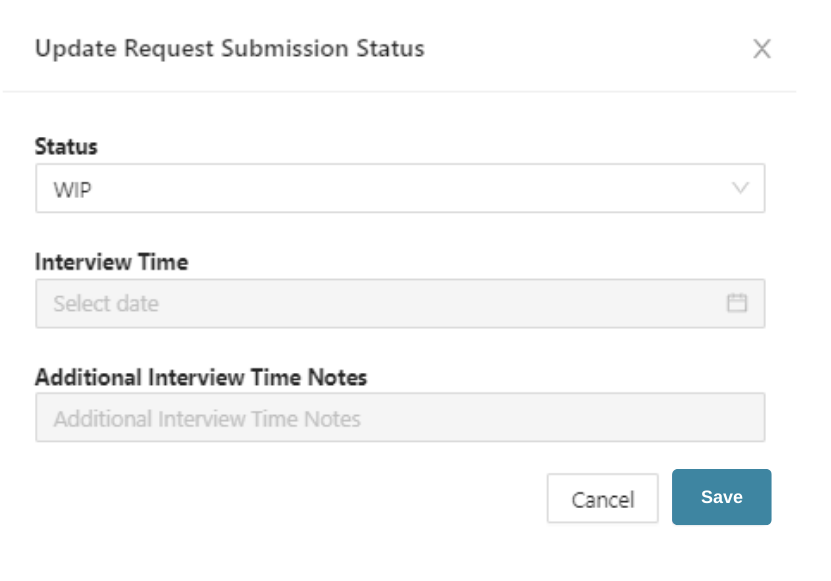
Task: Focus the Additional Interview Time Notes input
Action: point(400,417)
